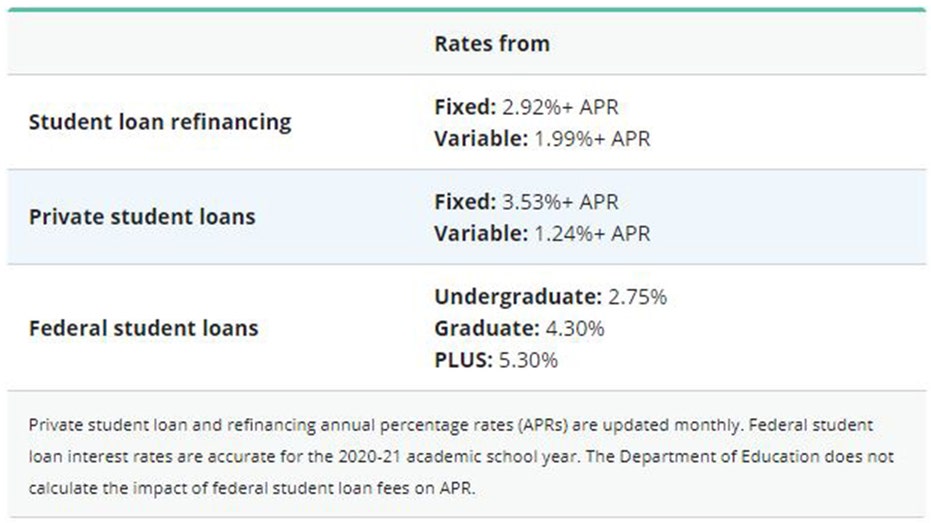Click the refinancing Variable 1.99%+ APR rate
Viewport: 931px width, 523px height.
click(542, 138)
